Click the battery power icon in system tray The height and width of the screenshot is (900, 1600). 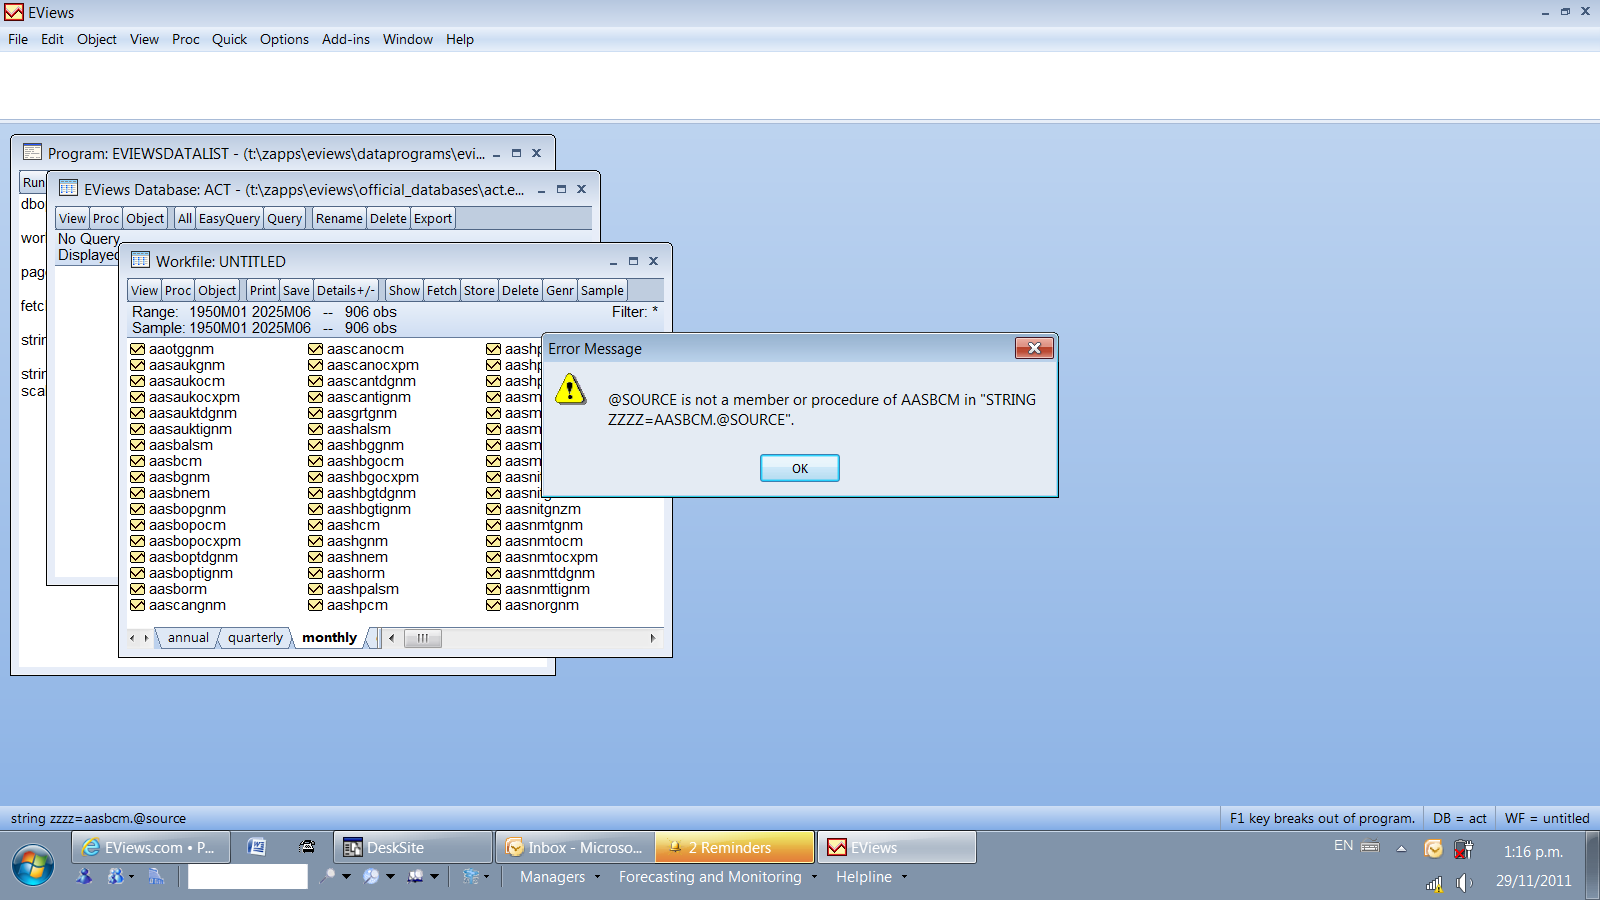(1463, 849)
